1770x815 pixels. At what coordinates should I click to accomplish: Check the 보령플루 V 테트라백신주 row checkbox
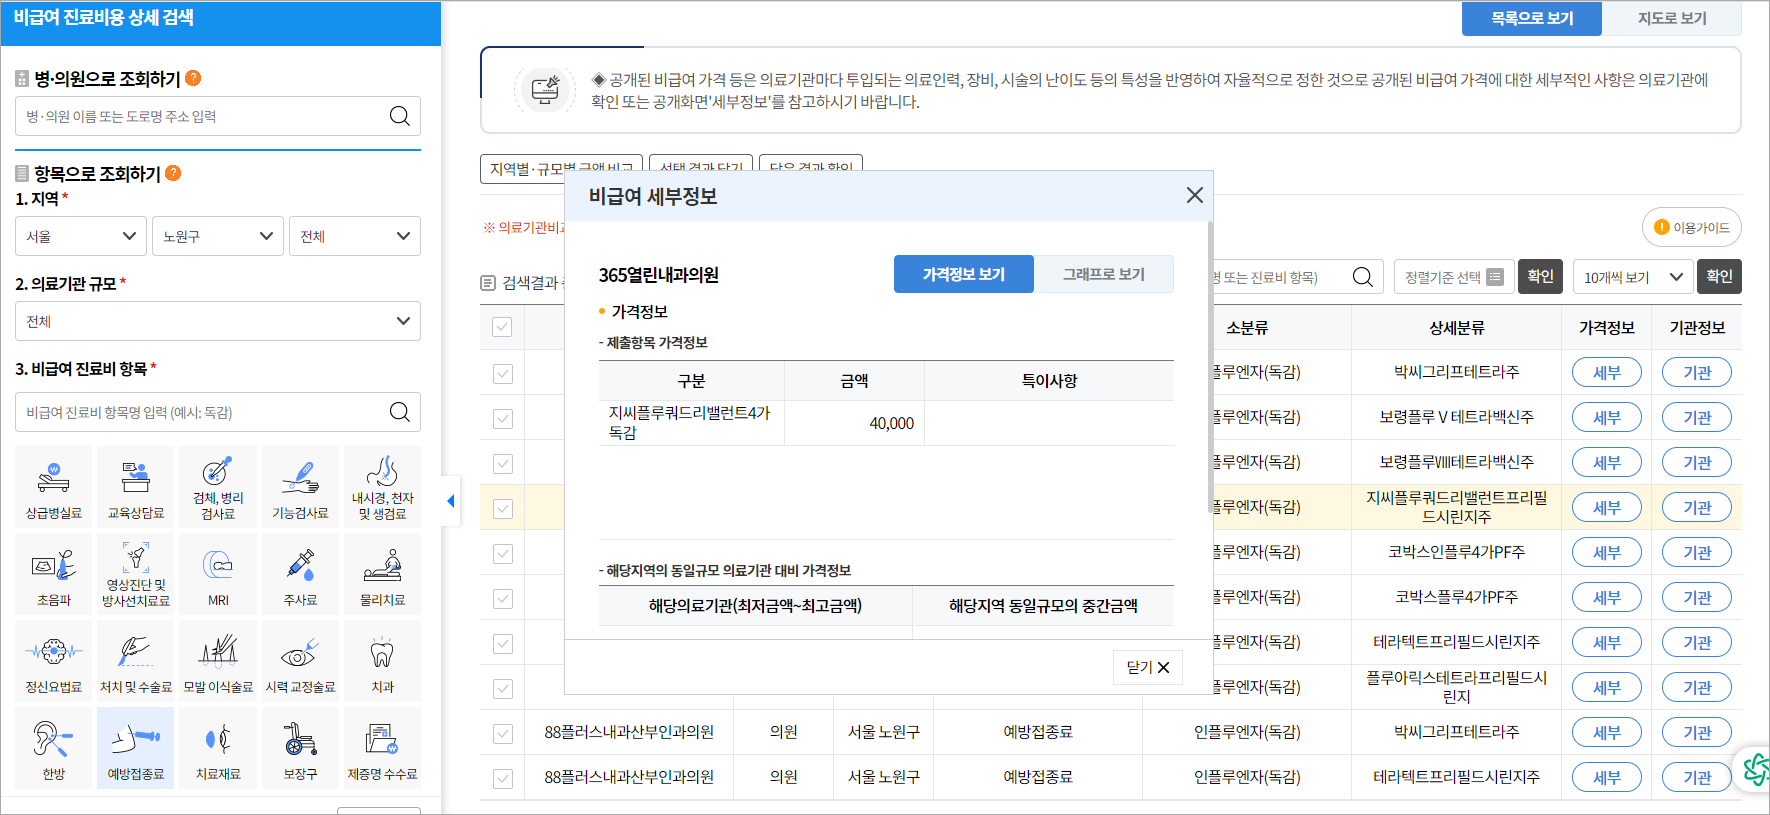pos(502,418)
